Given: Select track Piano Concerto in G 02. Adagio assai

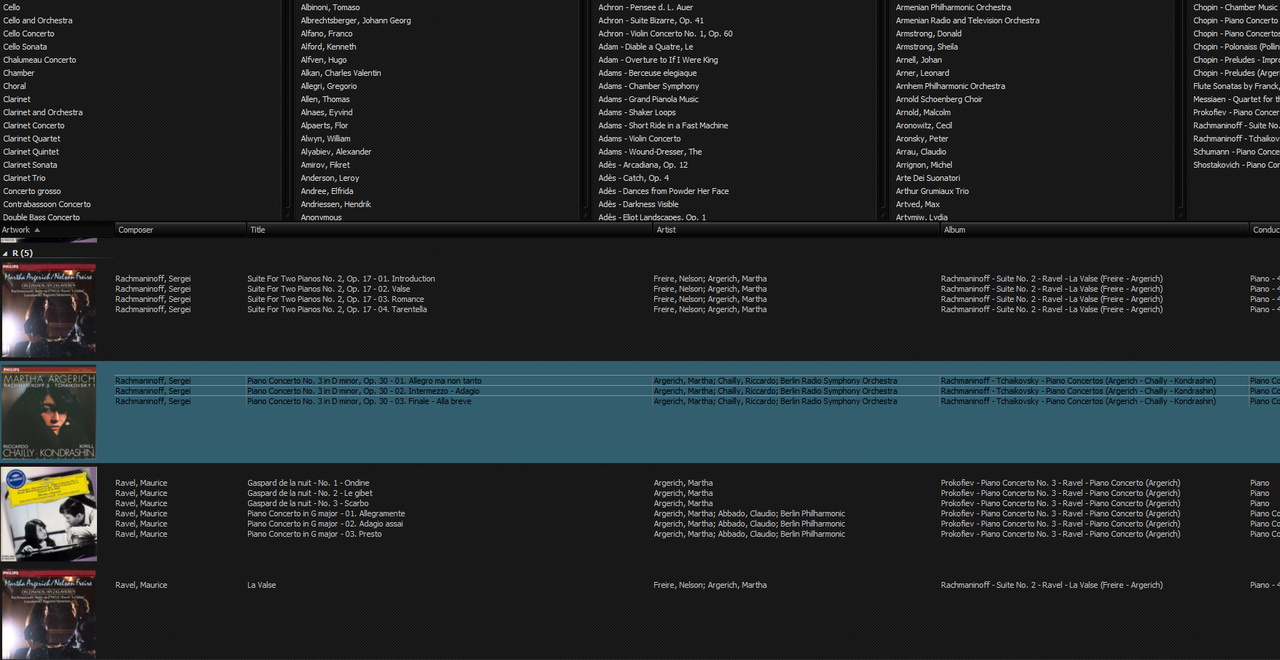Looking at the screenshot, I should point(325,524).
